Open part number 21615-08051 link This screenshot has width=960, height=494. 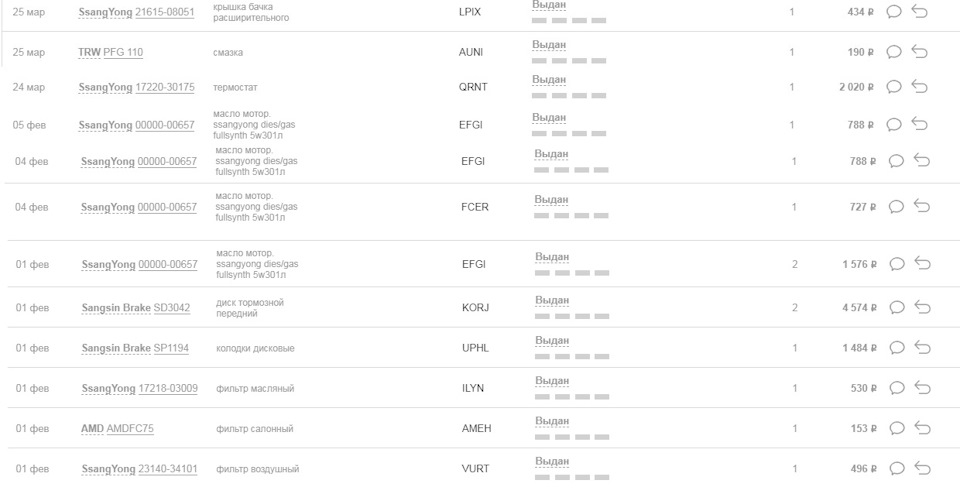tap(165, 12)
